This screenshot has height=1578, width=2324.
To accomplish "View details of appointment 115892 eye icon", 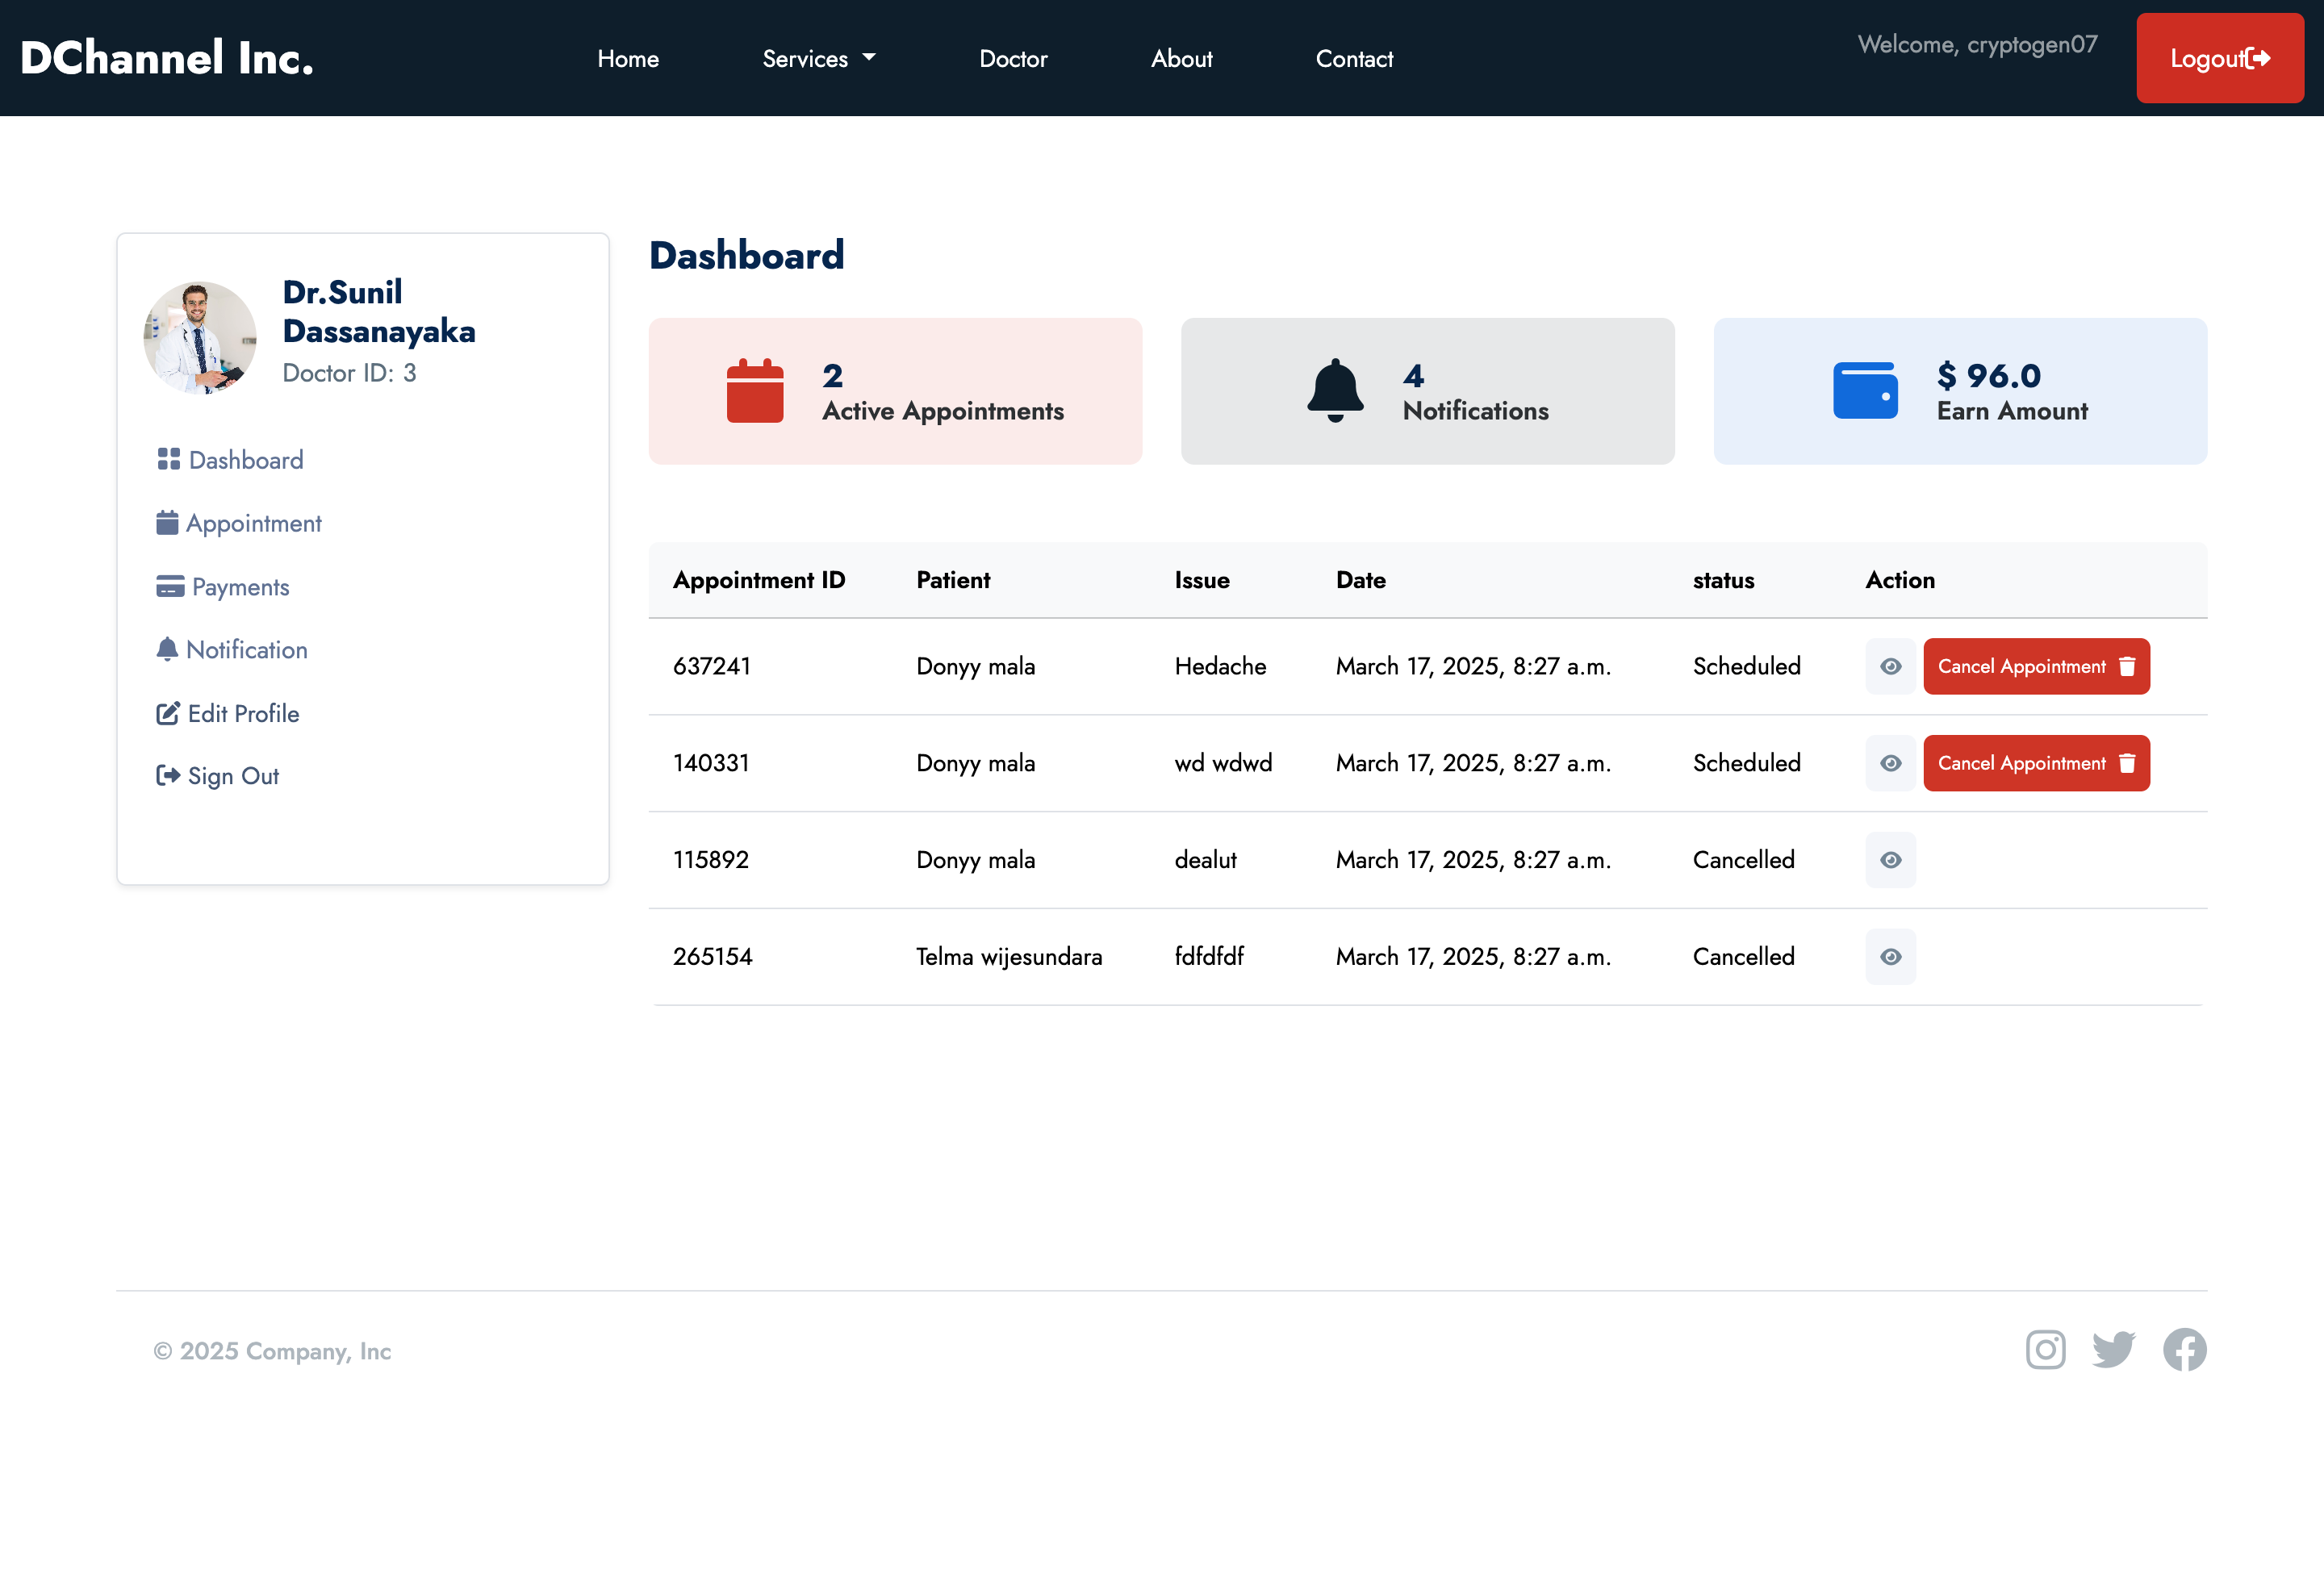I will pyautogui.click(x=1890, y=860).
